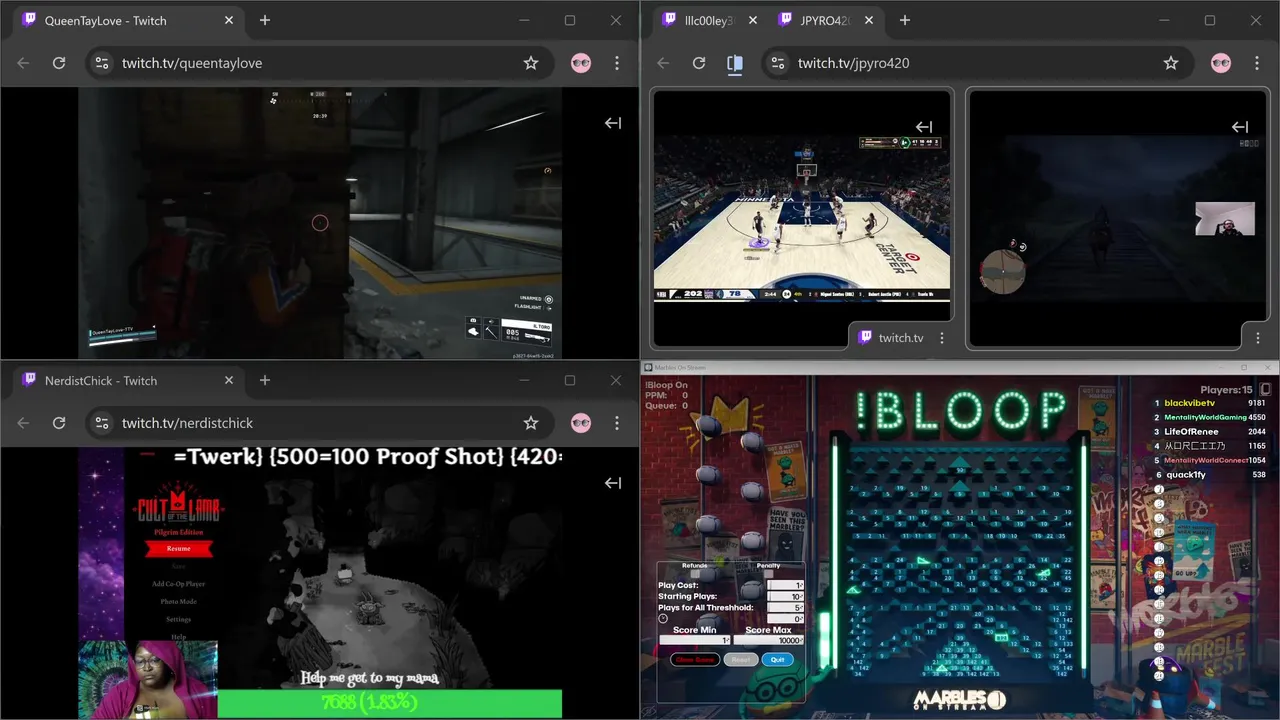
Task: Go back in the QueenTayLove window
Action: coord(23,63)
